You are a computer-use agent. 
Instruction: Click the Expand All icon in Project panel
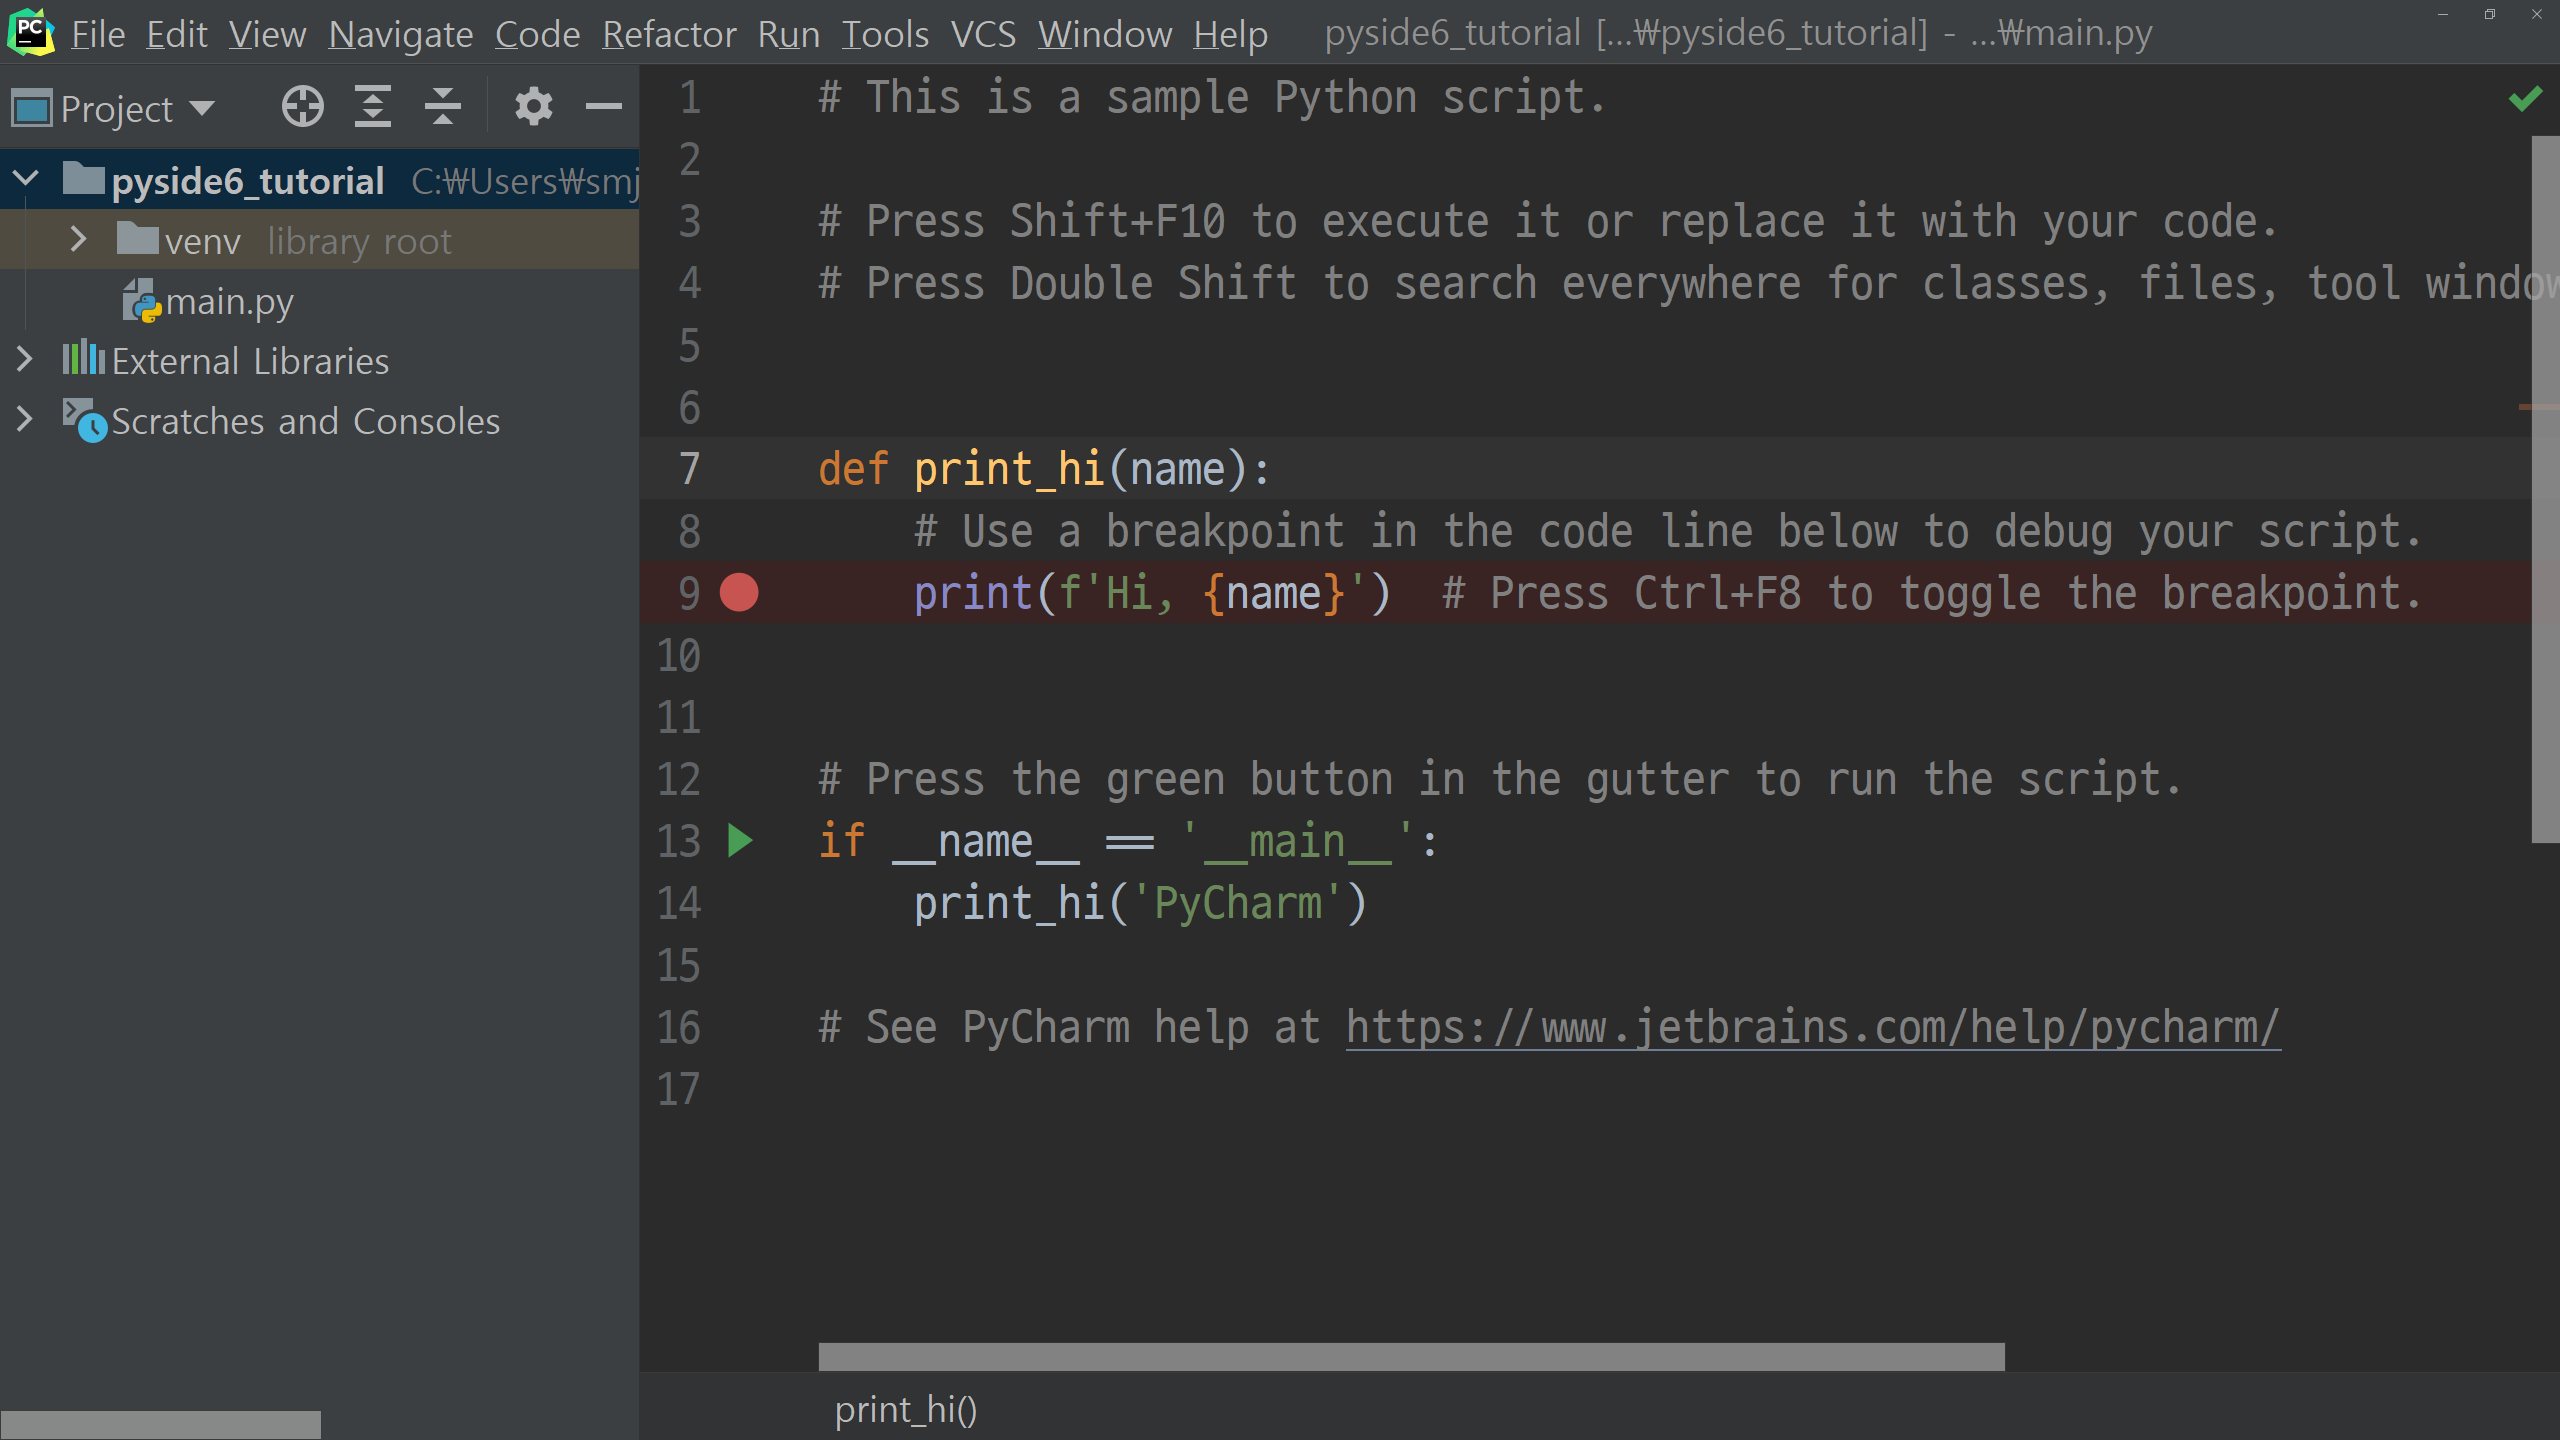(x=372, y=106)
